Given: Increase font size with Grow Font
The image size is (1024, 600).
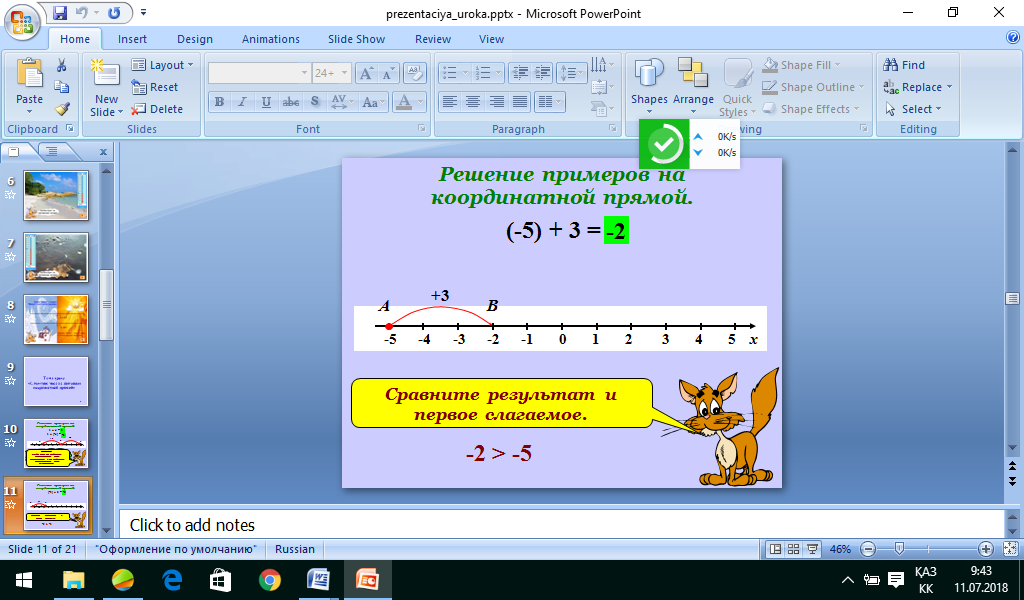Looking at the screenshot, I should tap(366, 73).
